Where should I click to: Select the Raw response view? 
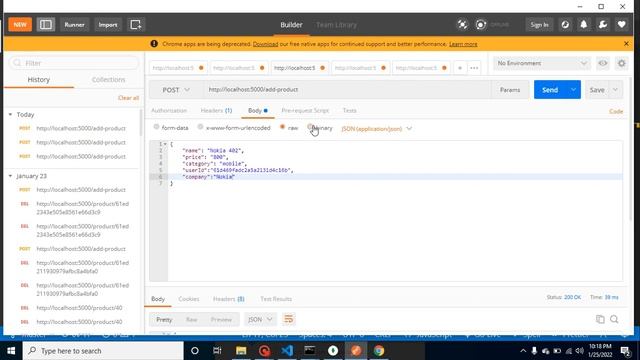click(191, 320)
